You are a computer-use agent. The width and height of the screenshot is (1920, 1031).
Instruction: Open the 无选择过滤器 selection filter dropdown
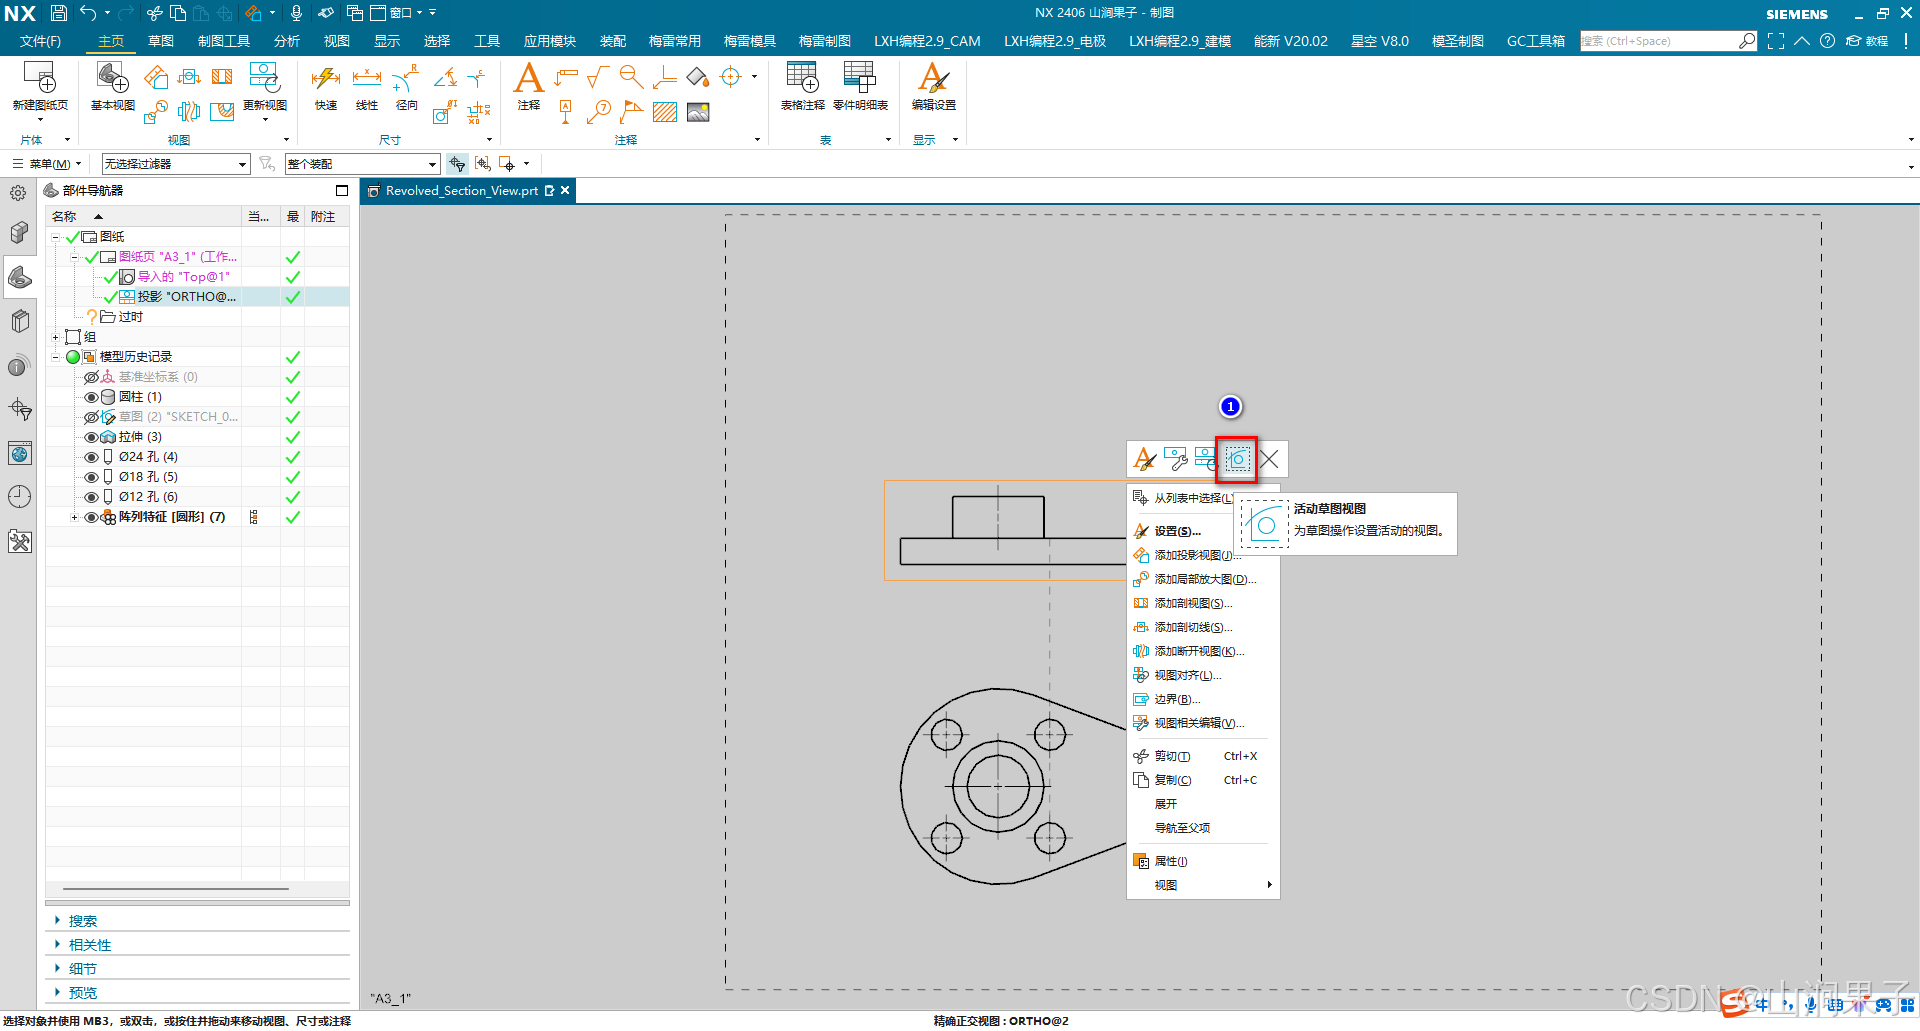[x=175, y=164]
